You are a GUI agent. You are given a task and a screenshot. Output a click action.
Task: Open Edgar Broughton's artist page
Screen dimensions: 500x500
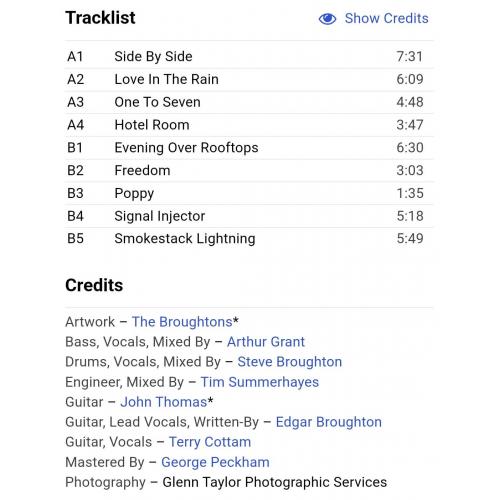coord(329,422)
